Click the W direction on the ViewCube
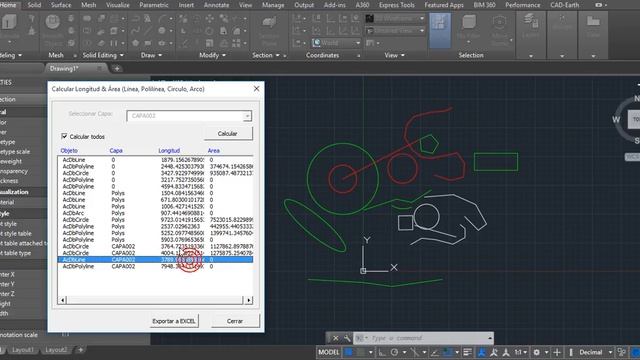 click(x=616, y=120)
